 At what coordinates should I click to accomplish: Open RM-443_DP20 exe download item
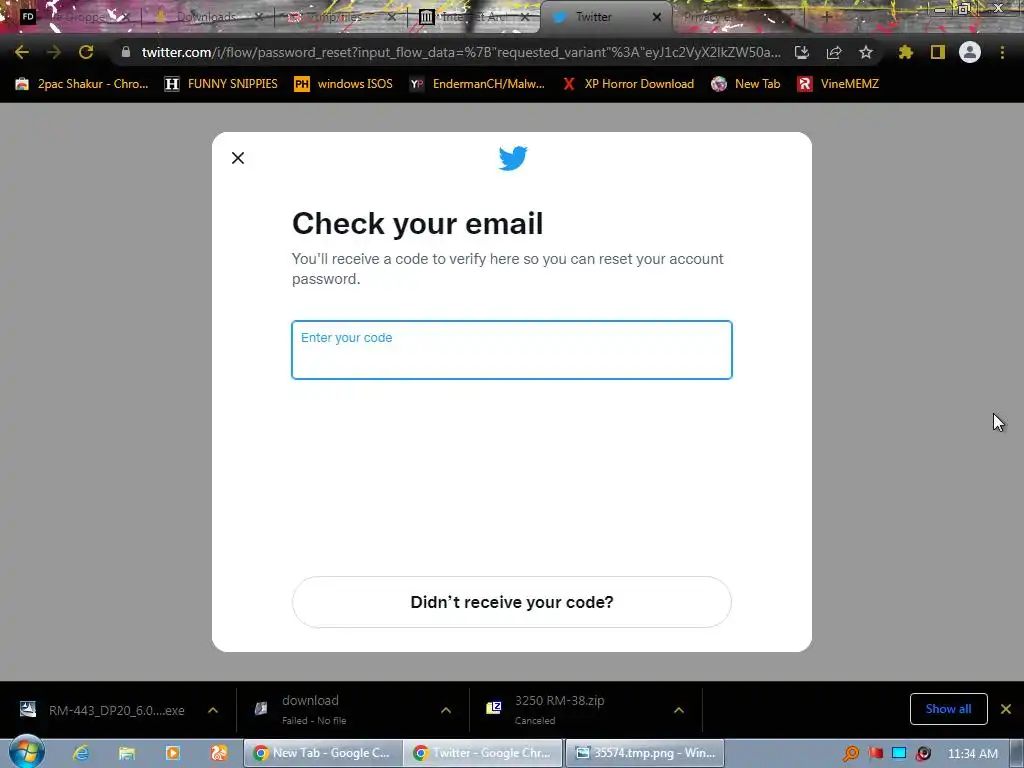point(103,710)
